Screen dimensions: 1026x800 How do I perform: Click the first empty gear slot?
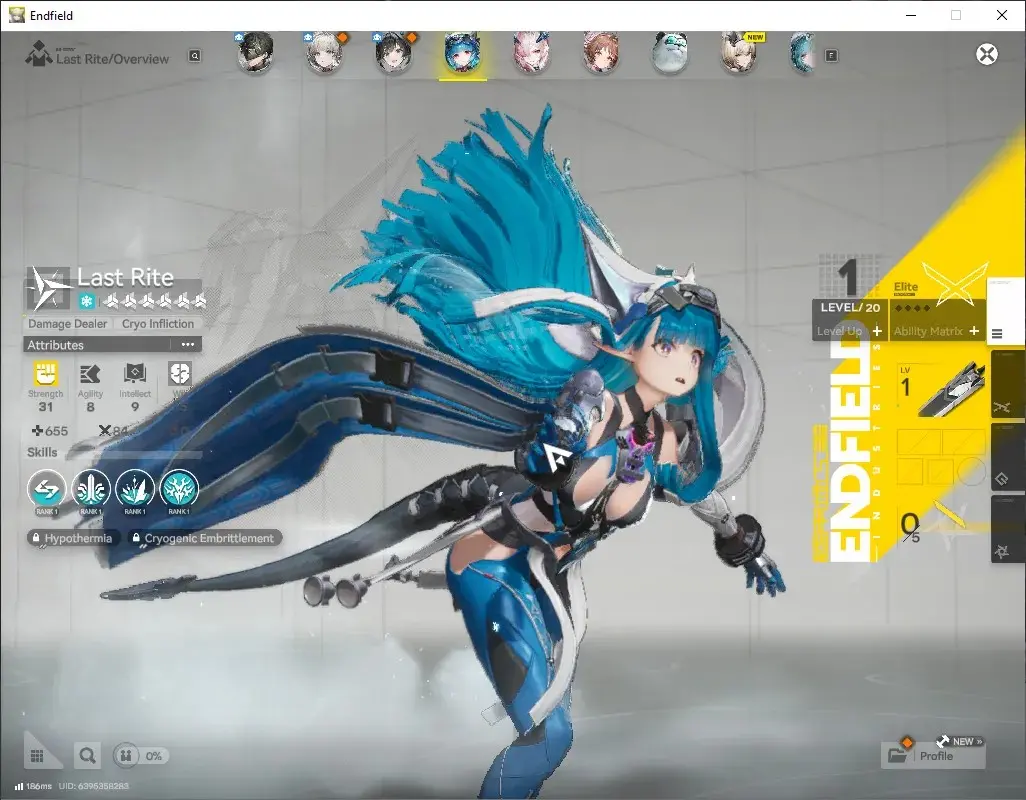[x=919, y=442]
